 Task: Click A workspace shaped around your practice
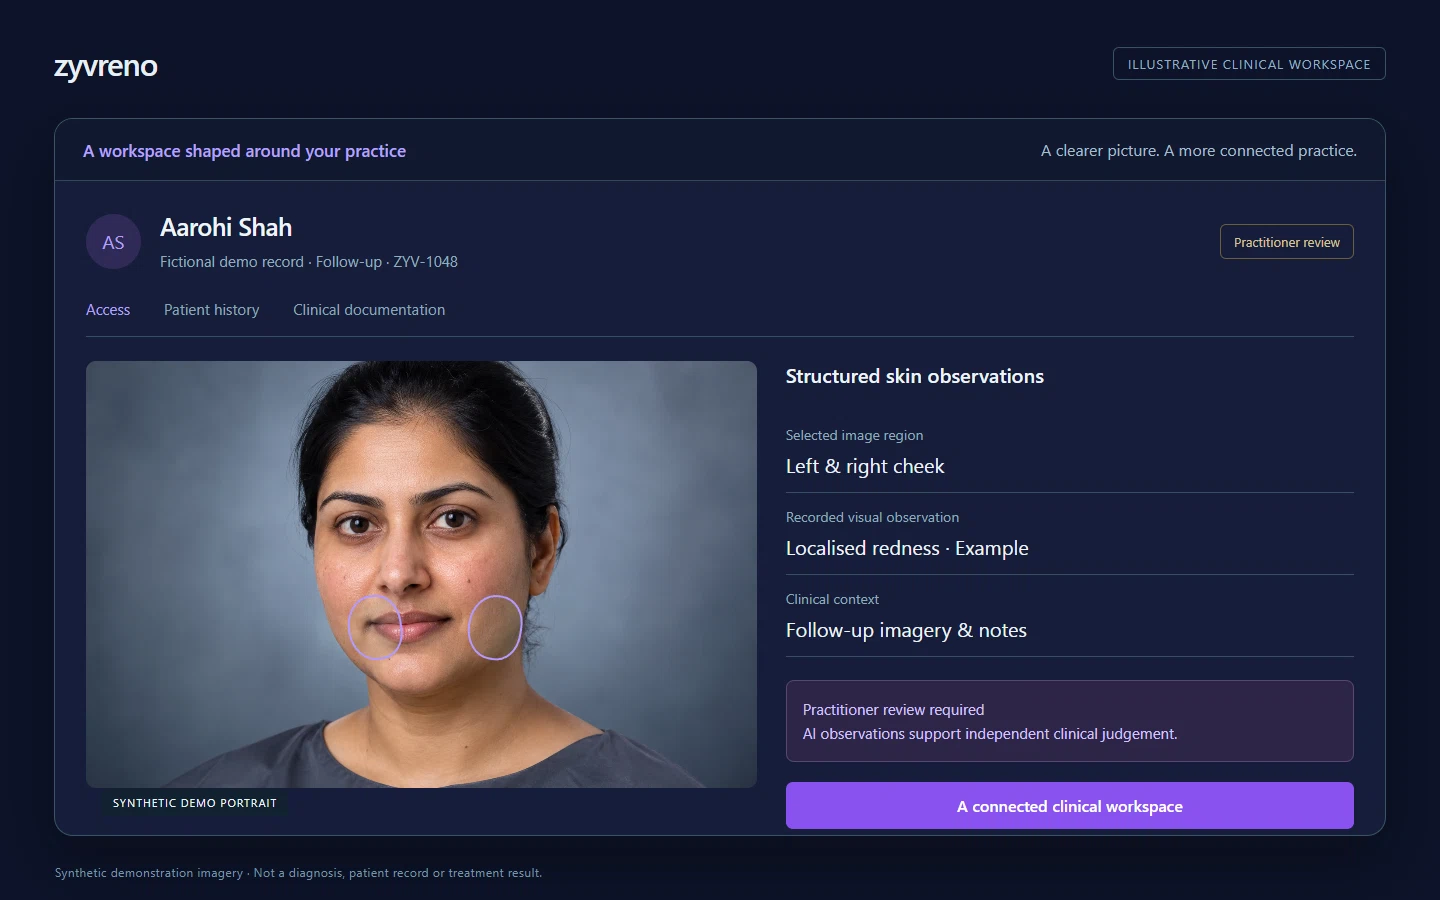(x=244, y=151)
